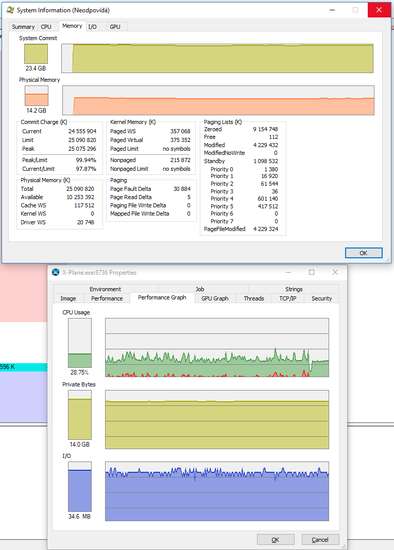Select Commit Charge Peak value 25 075 296
This screenshot has height=550, width=394.
[82, 149]
